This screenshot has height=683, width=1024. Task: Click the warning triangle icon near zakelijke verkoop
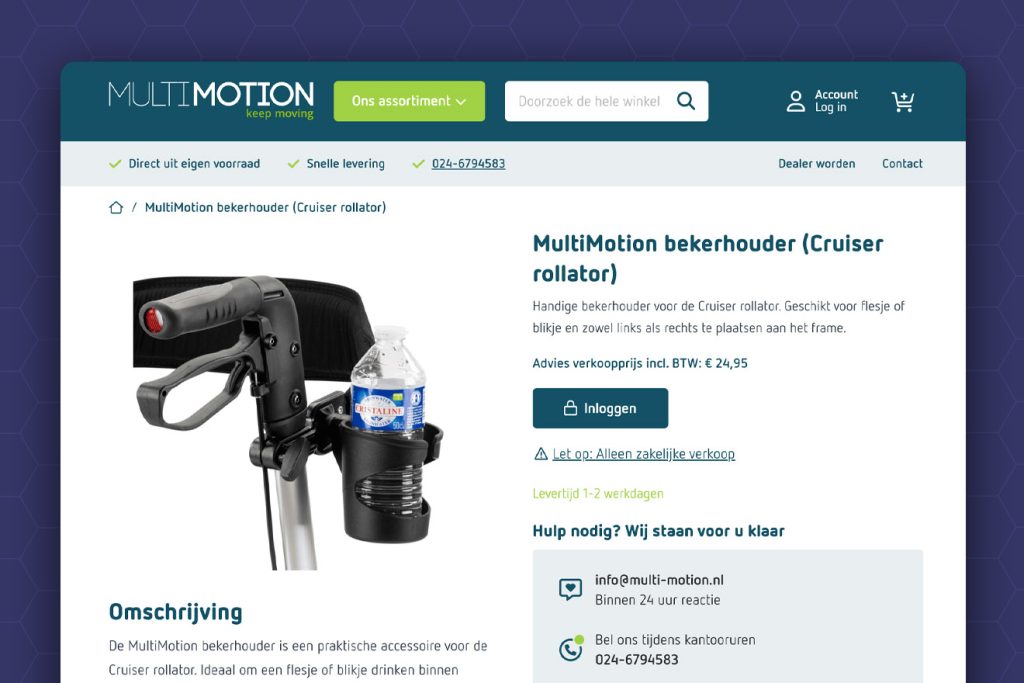pos(541,454)
